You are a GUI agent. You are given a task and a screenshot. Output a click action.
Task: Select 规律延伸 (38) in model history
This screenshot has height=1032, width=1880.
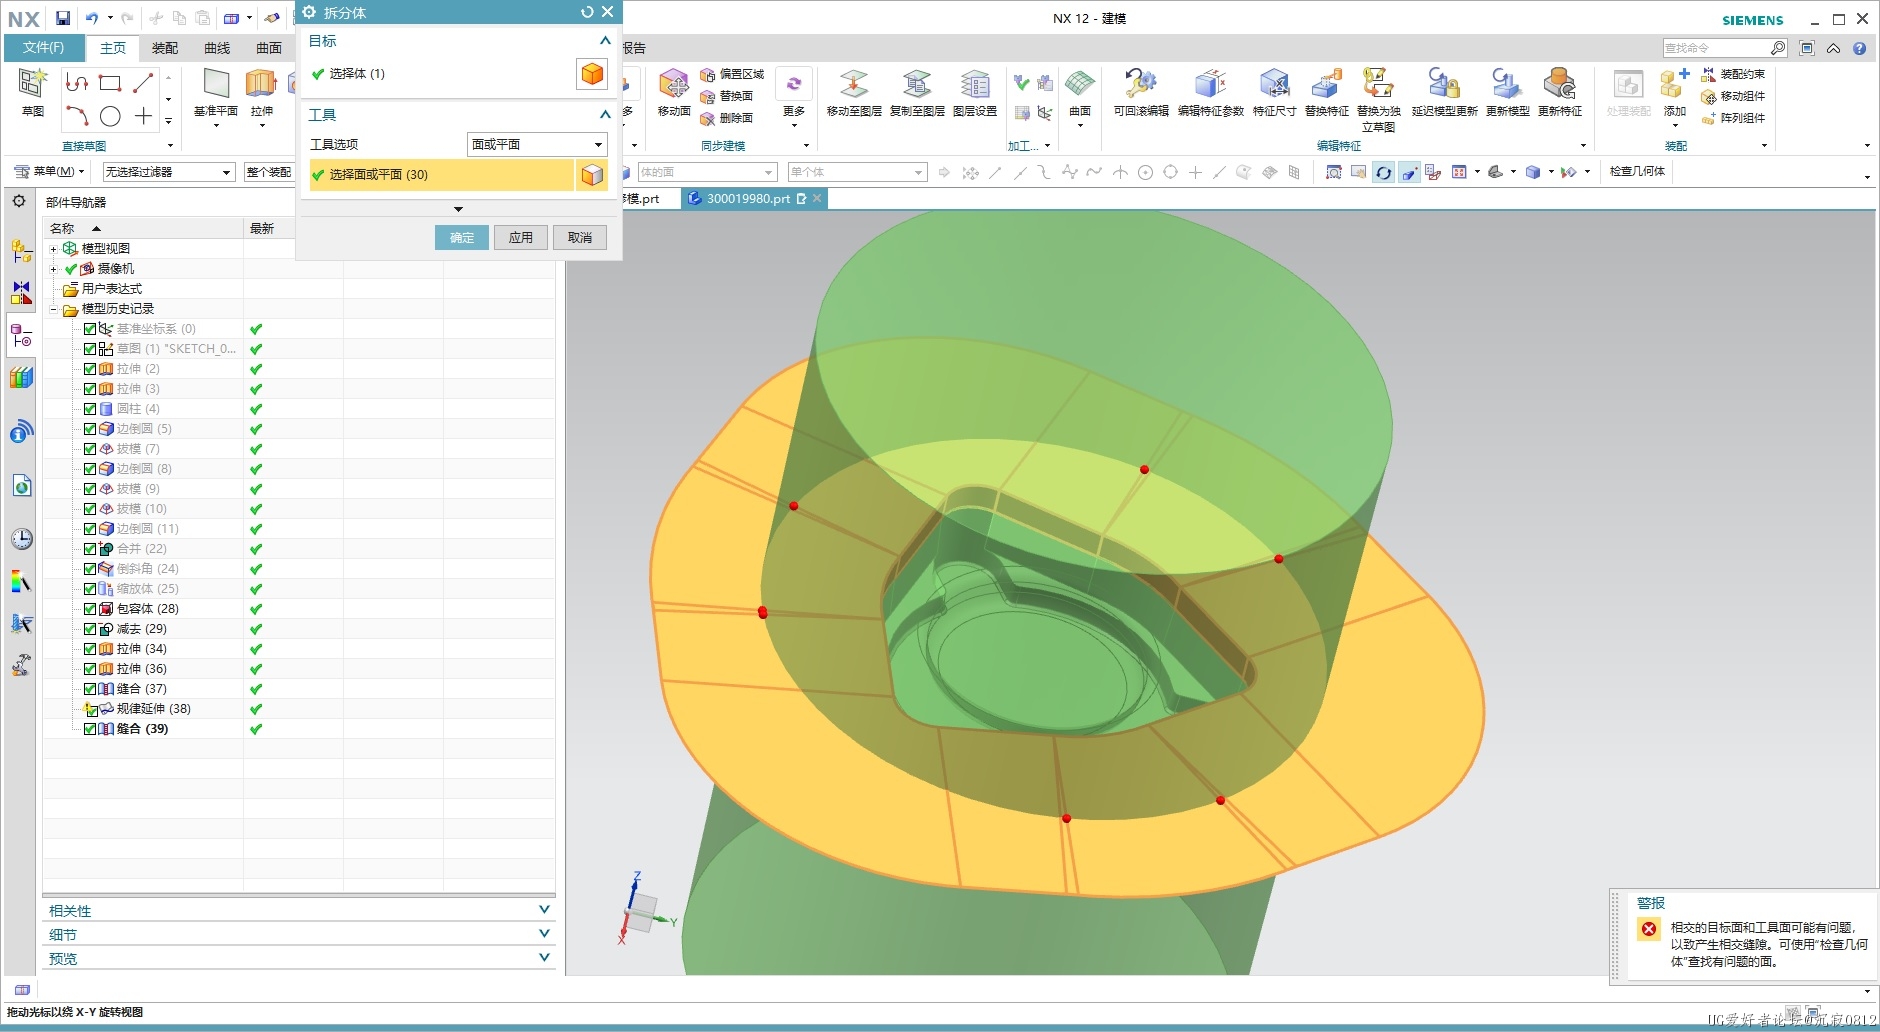[153, 709]
